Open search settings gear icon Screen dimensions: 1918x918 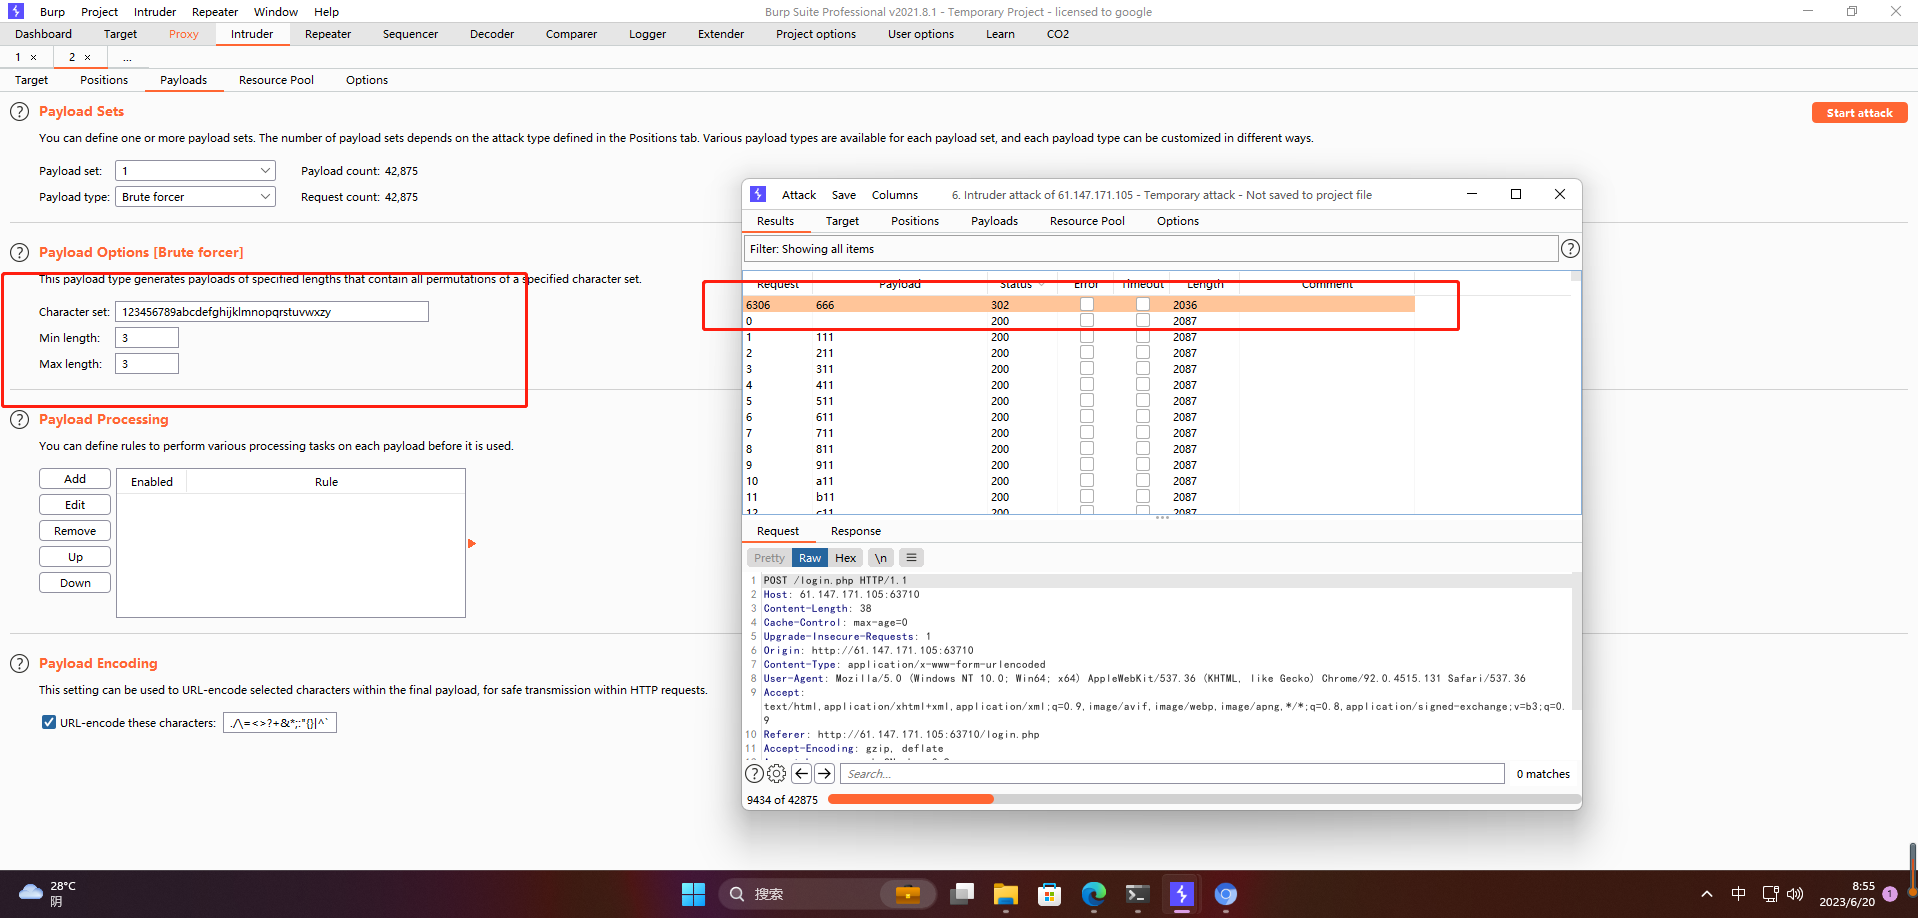pos(777,774)
